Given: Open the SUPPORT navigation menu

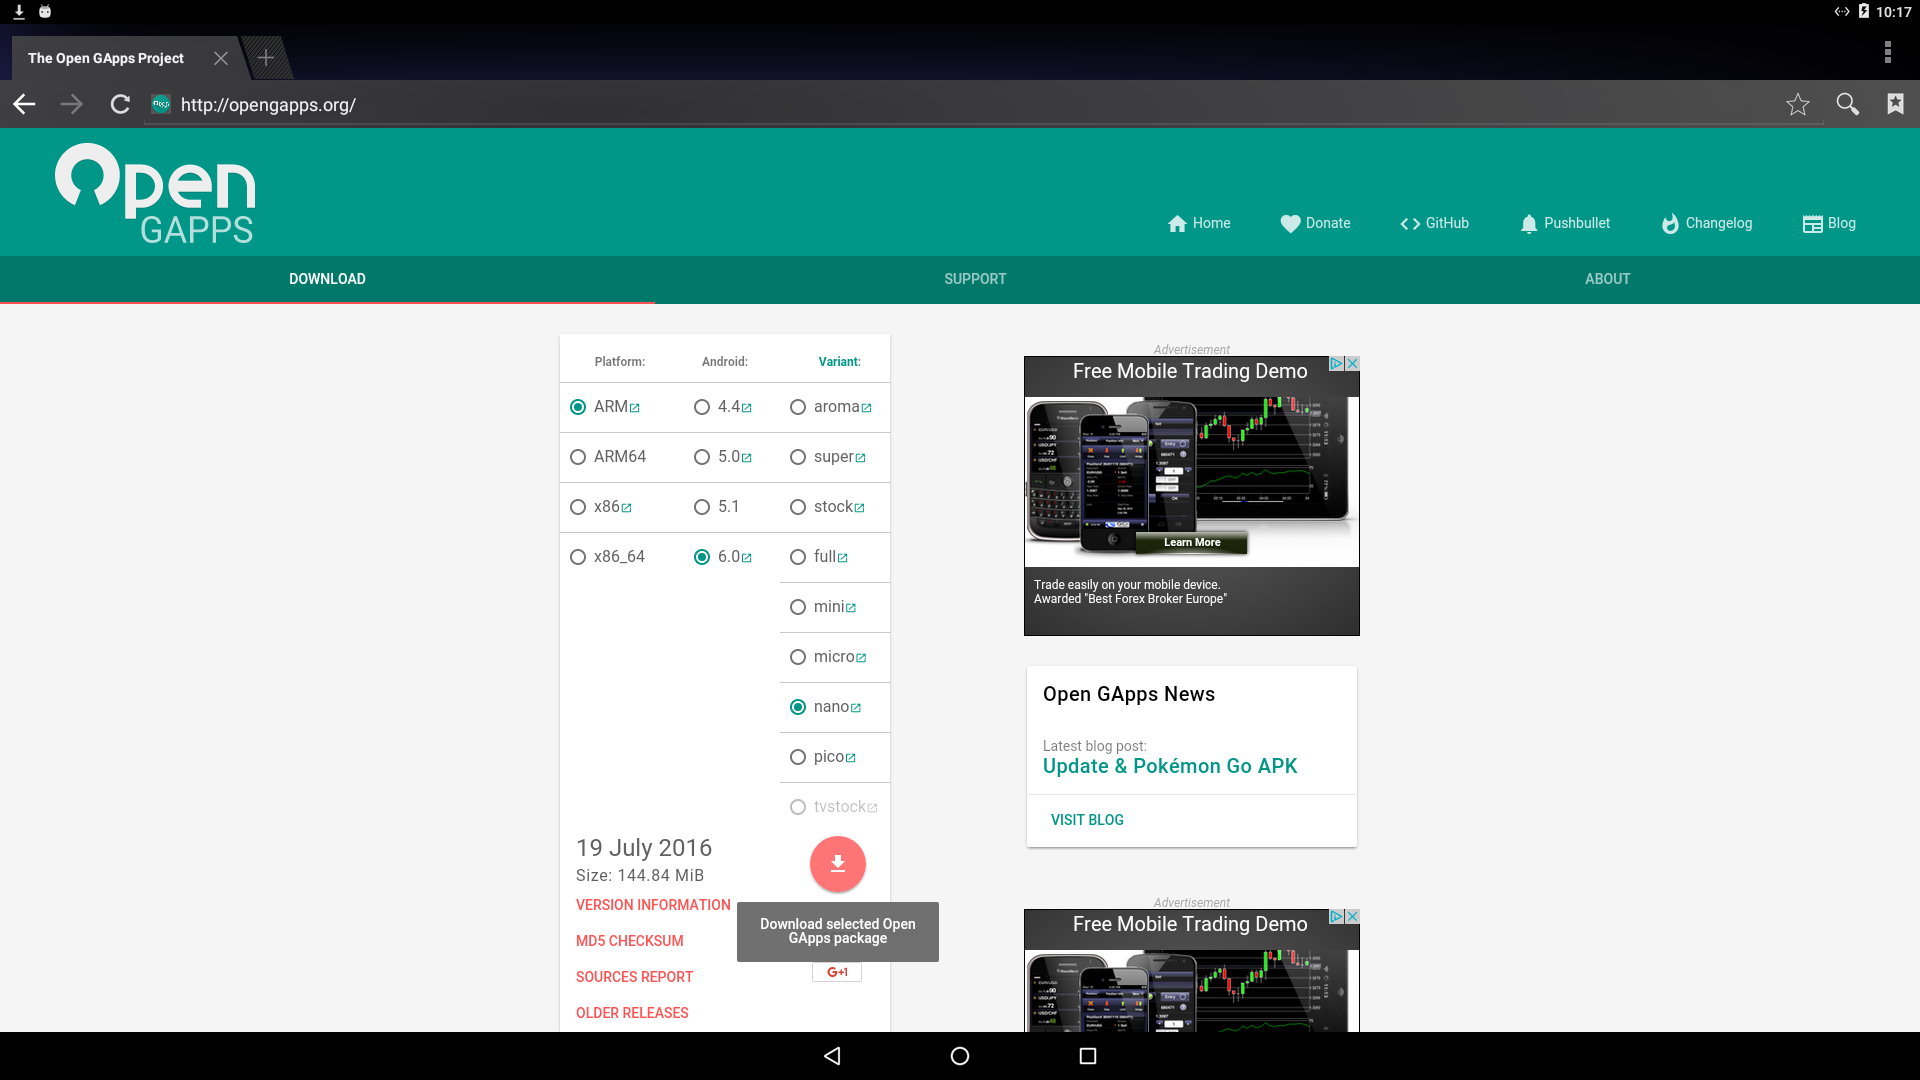Looking at the screenshot, I should pyautogui.click(x=975, y=278).
